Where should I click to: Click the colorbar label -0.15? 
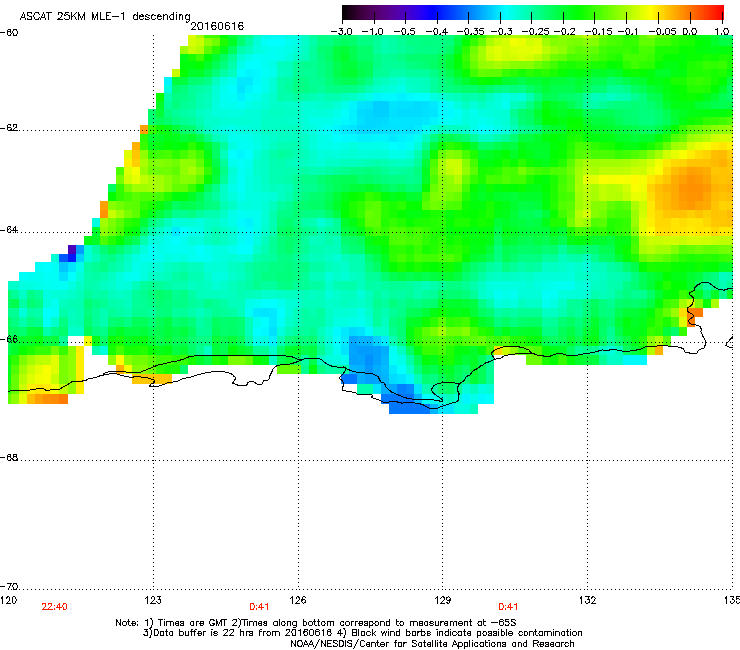point(598,32)
